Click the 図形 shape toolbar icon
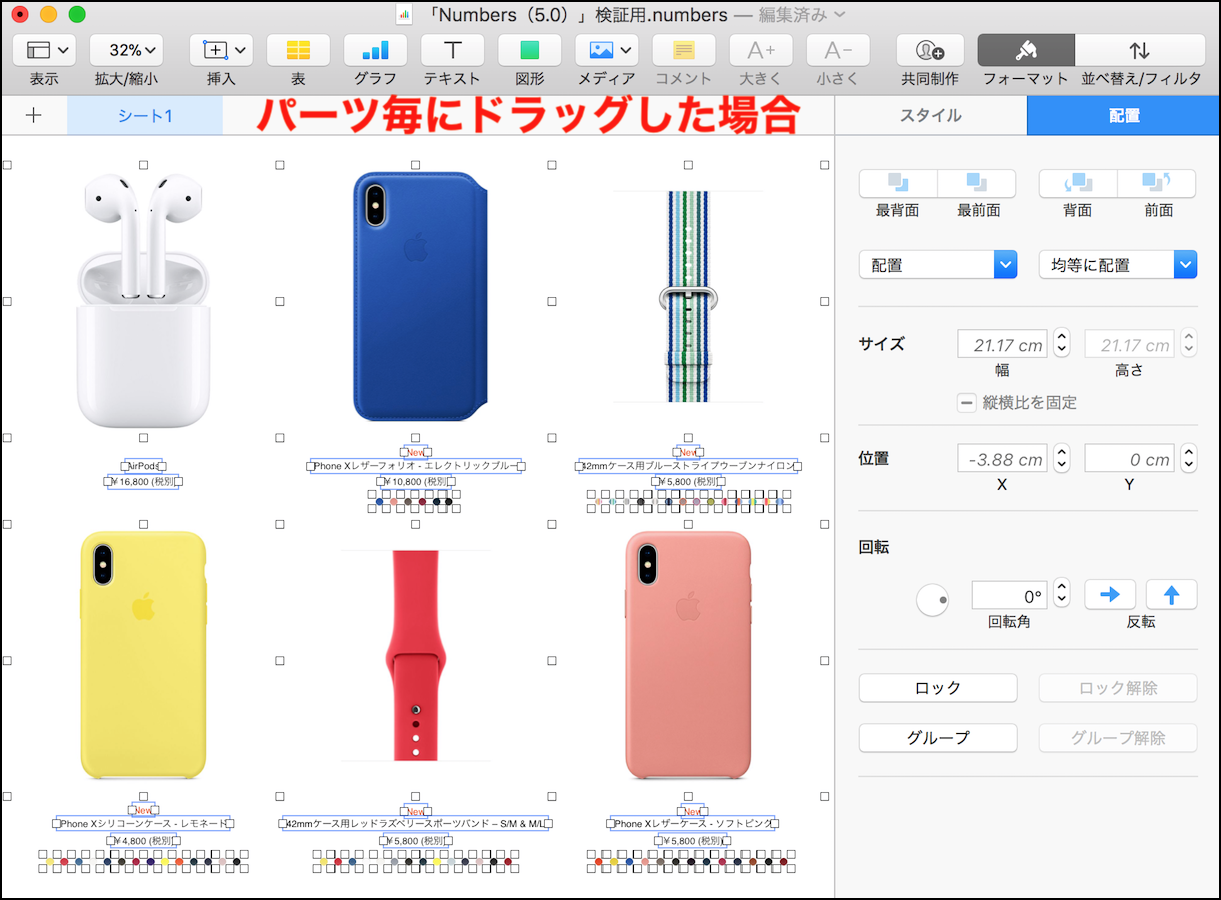This screenshot has width=1221, height=900. coord(529,50)
